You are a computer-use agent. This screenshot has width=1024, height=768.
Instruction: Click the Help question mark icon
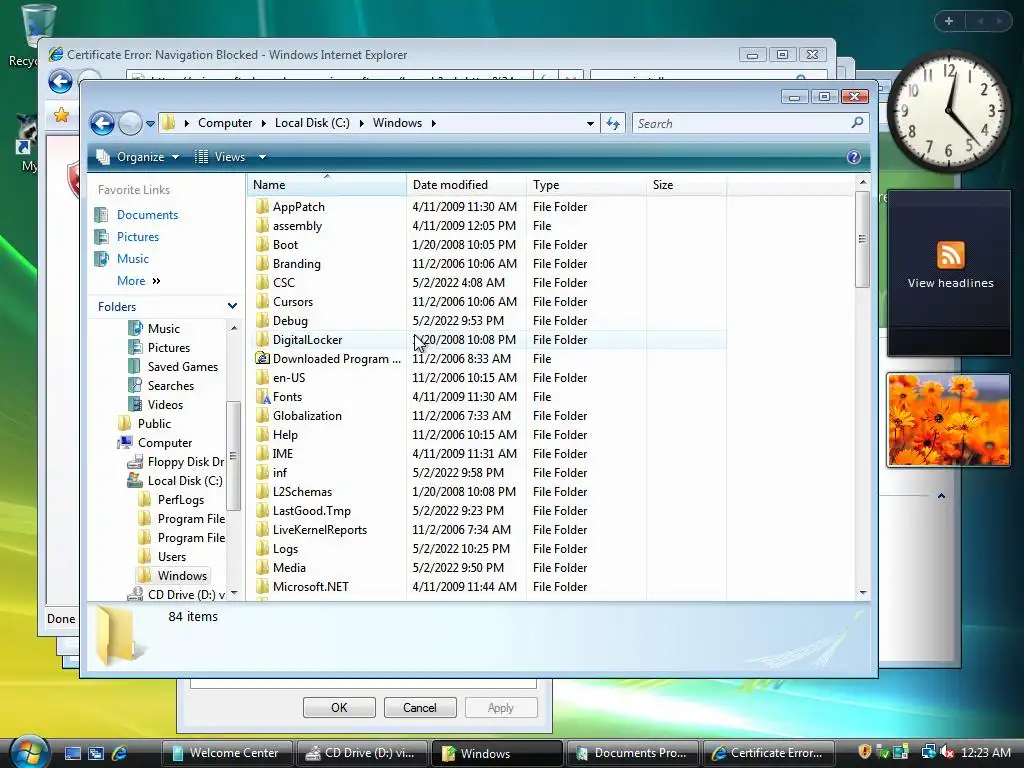pos(854,157)
